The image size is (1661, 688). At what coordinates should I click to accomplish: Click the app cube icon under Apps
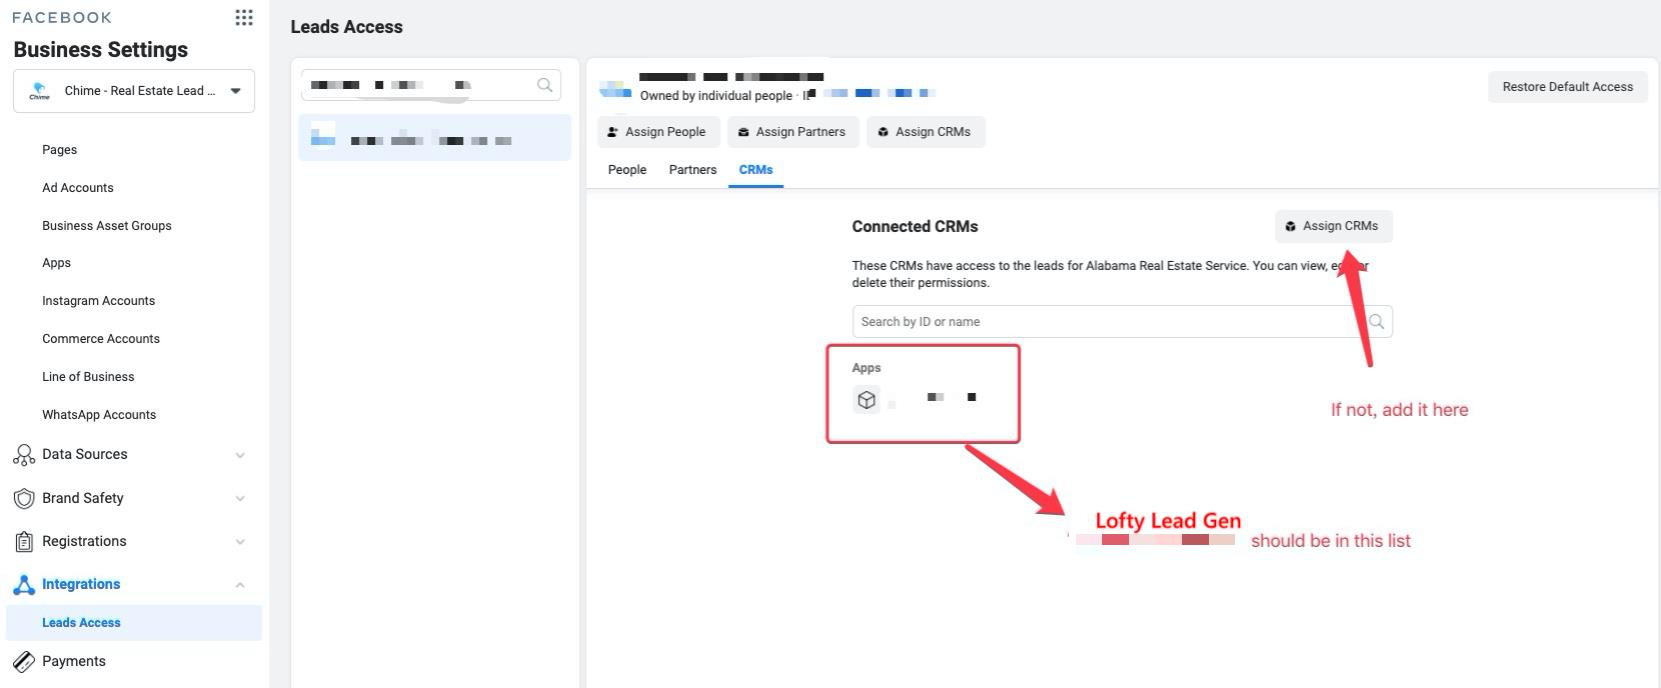[x=867, y=400]
